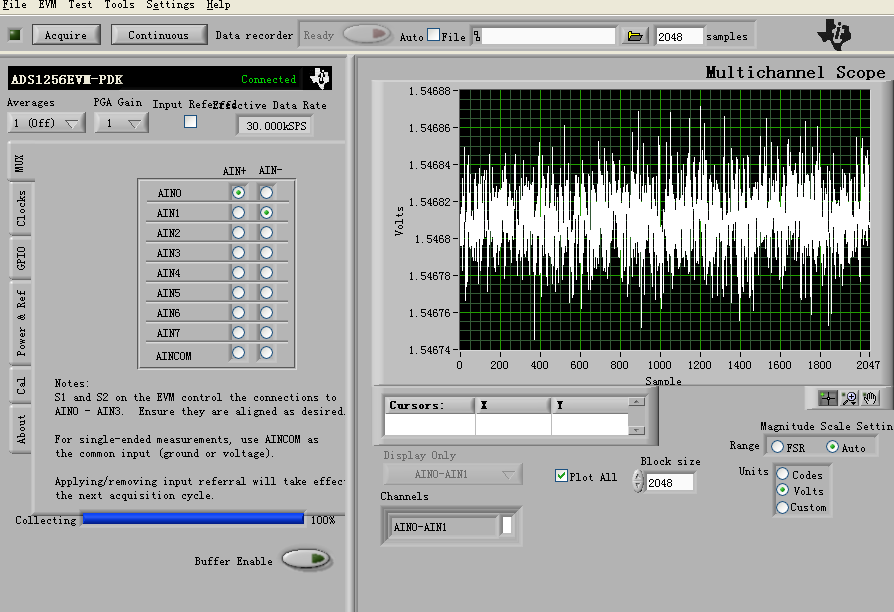
Task: Open the Averages dropdown
Action: tap(46, 124)
